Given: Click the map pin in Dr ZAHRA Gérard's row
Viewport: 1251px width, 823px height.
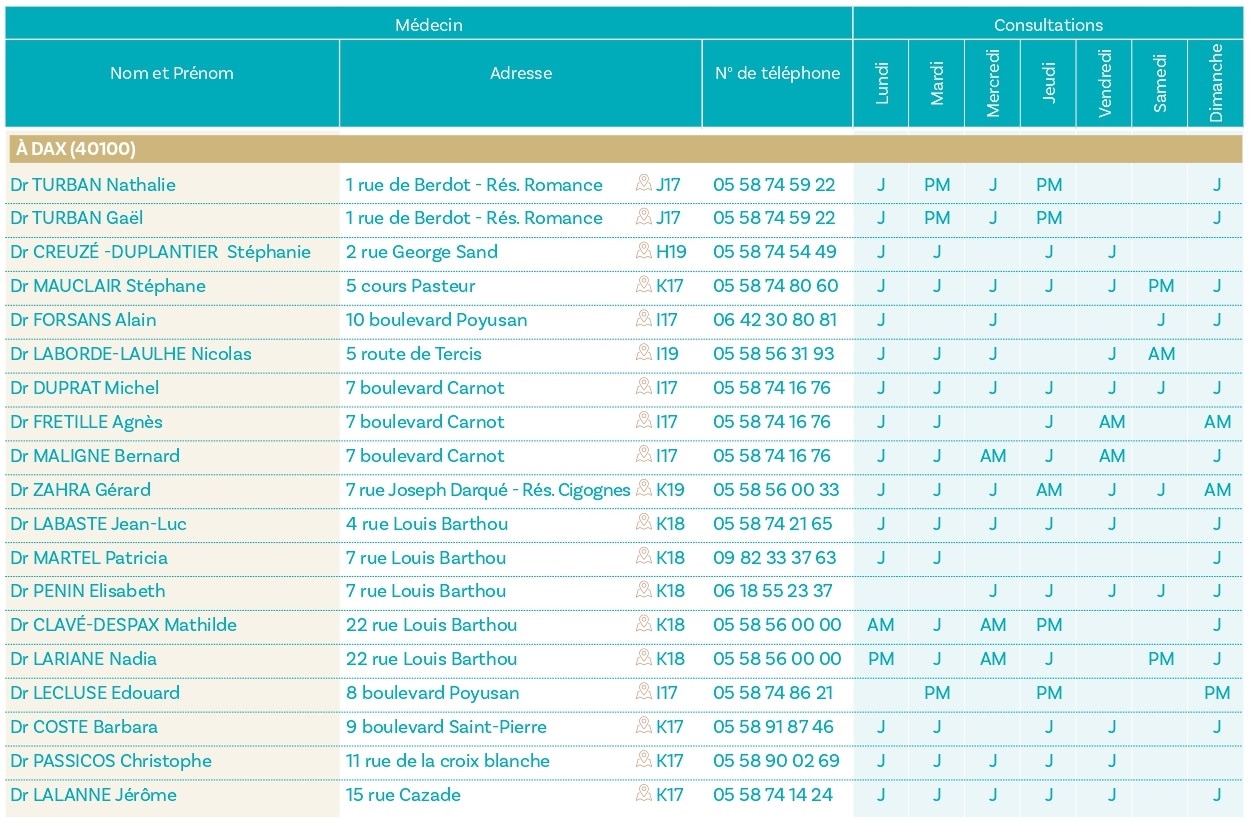Looking at the screenshot, I should [x=644, y=488].
